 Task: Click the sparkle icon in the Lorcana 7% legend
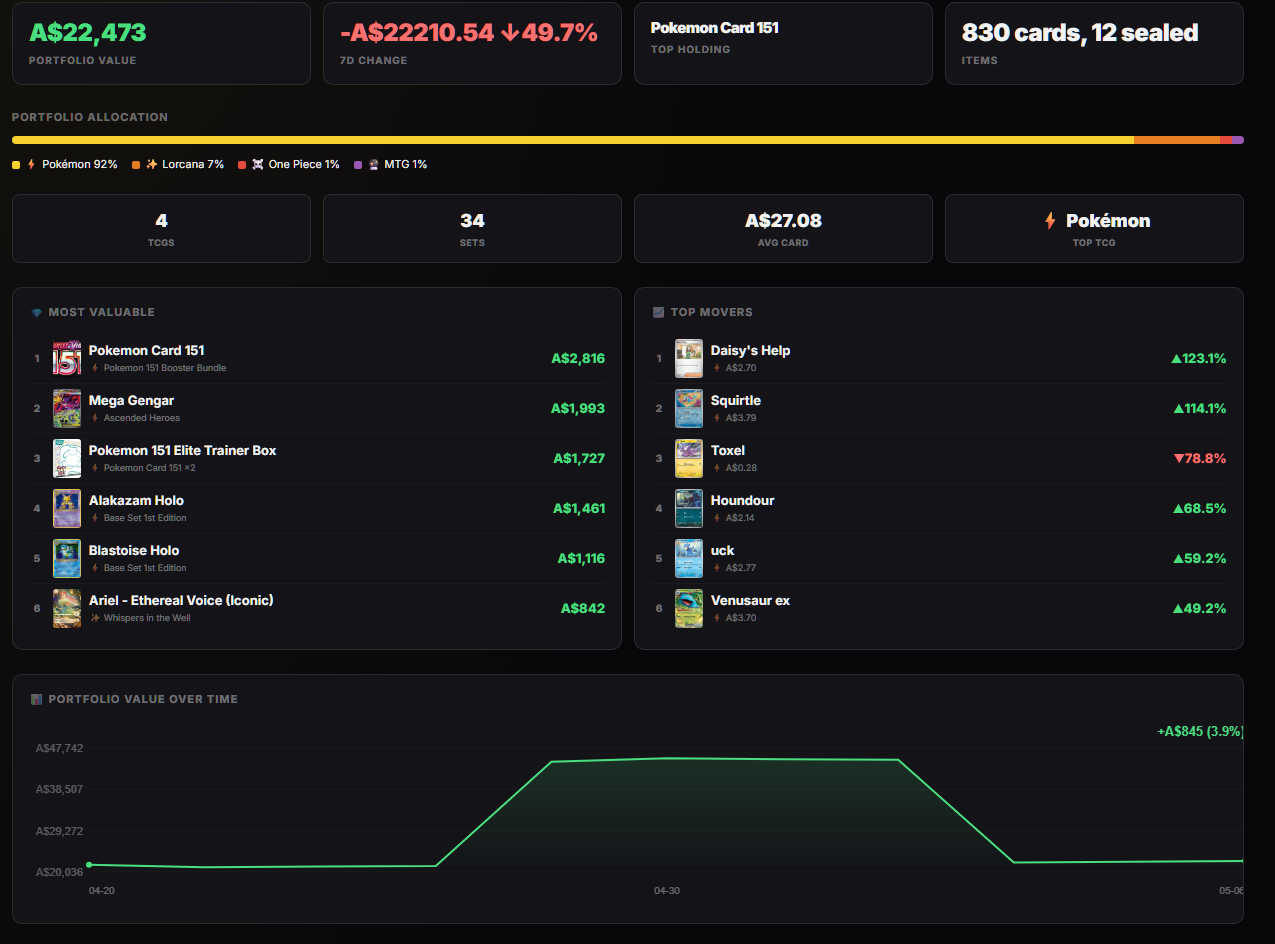[x=151, y=164]
